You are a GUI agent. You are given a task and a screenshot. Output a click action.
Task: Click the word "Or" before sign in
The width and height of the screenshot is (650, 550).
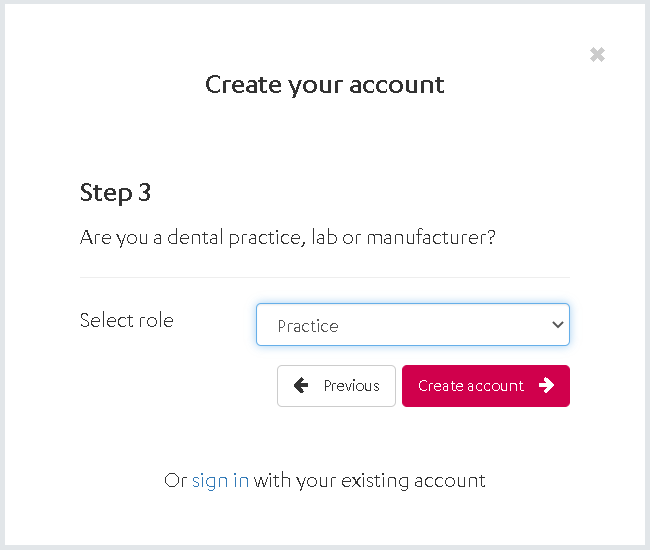[x=175, y=481]
